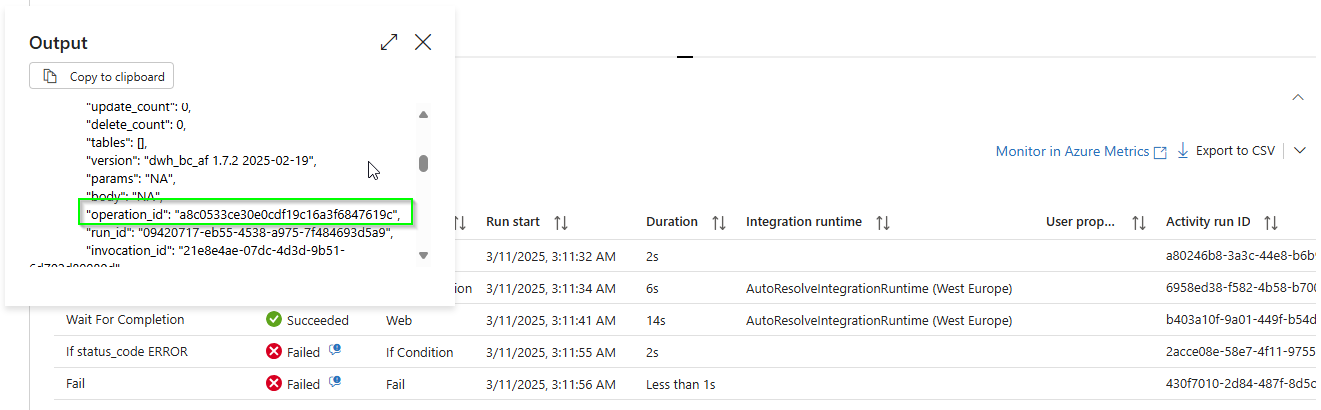
Task: Expand the Output panel to full size
Action: tap(389, 42)
